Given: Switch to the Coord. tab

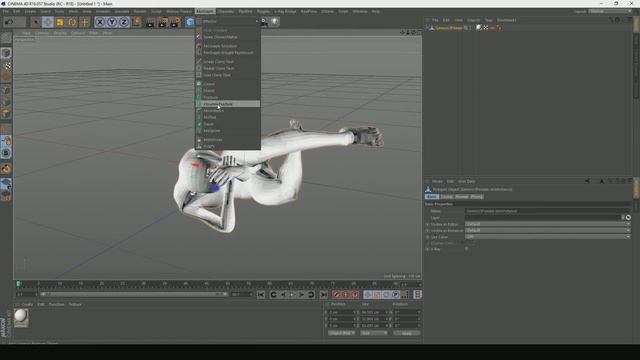Looking at the screenshot, I should point(447,197).
